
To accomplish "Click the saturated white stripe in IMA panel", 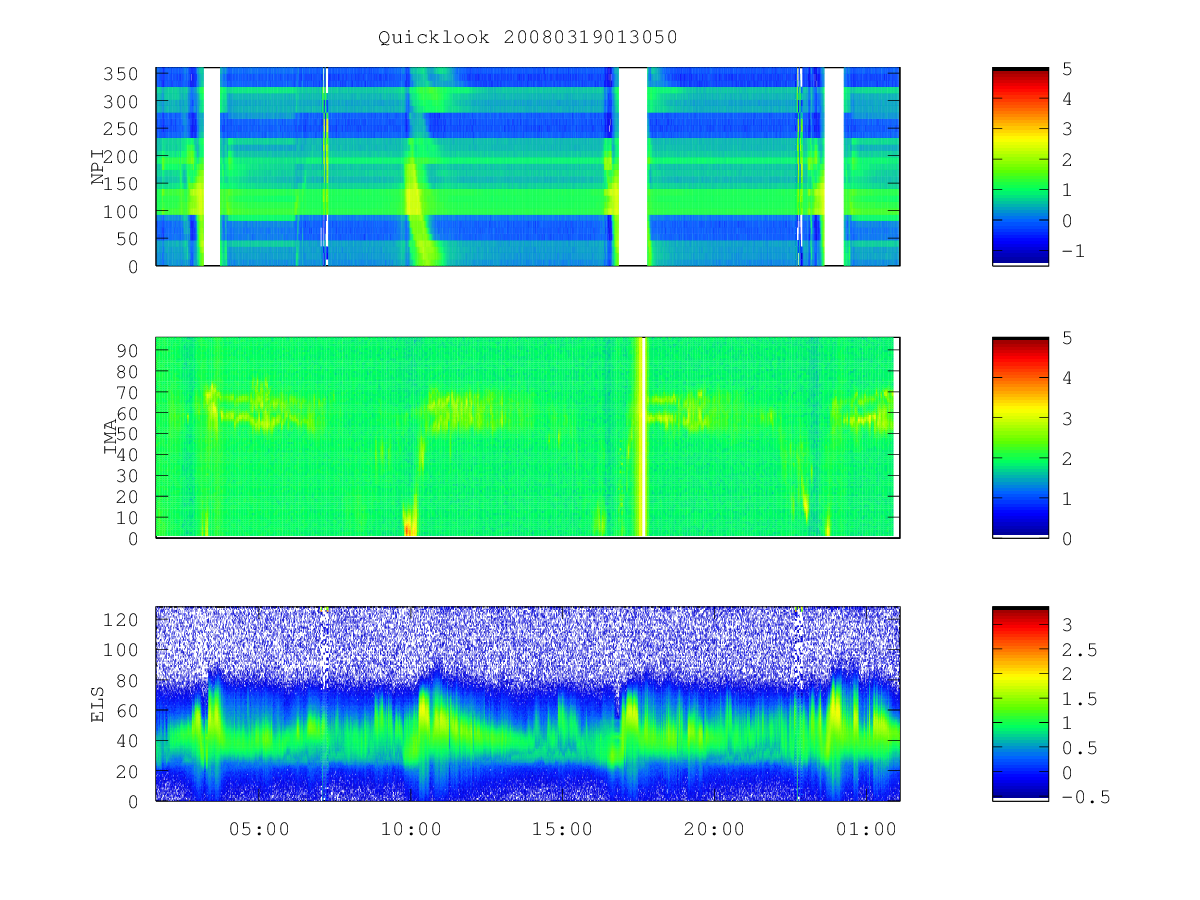I will [642, 438].
